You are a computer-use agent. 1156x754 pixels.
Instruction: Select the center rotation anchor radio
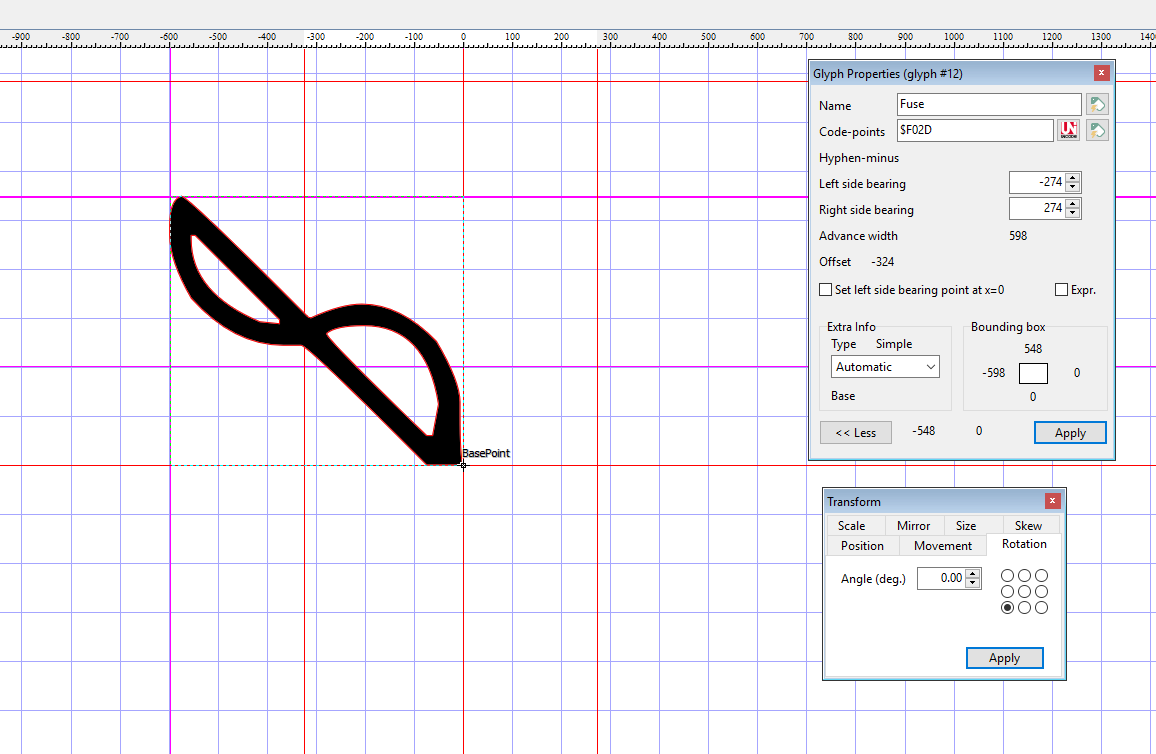pos(1025,591)
